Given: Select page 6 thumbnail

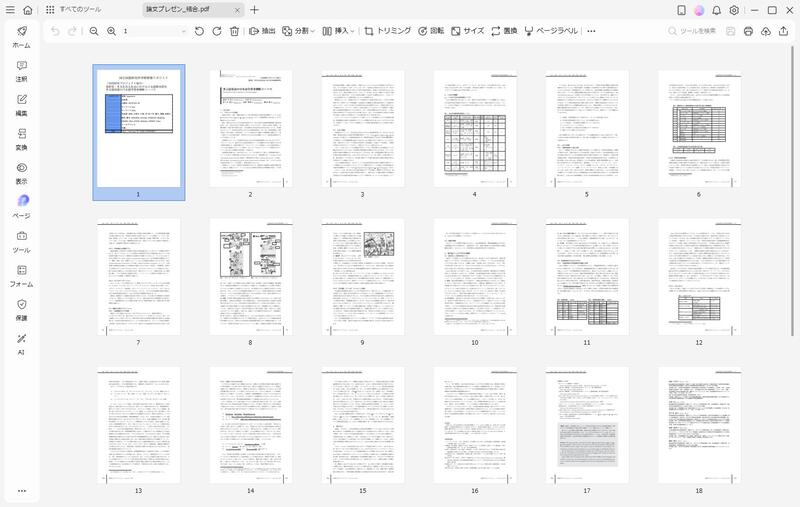Looking at the screenshot, I should pyautogui.click(x=699, y=129).
